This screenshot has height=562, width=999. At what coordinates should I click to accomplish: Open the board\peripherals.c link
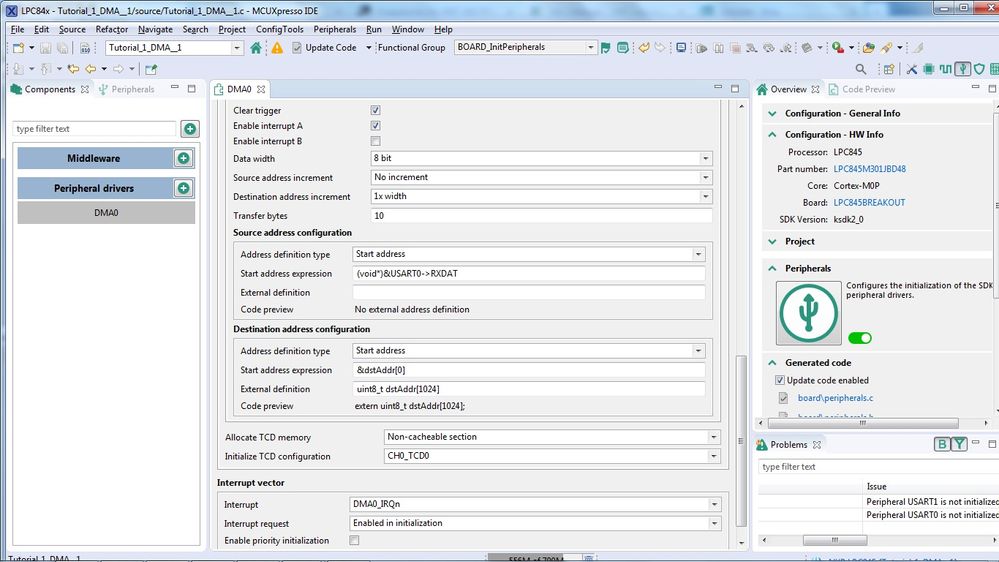pyautogui.click(x=835, y=398)
